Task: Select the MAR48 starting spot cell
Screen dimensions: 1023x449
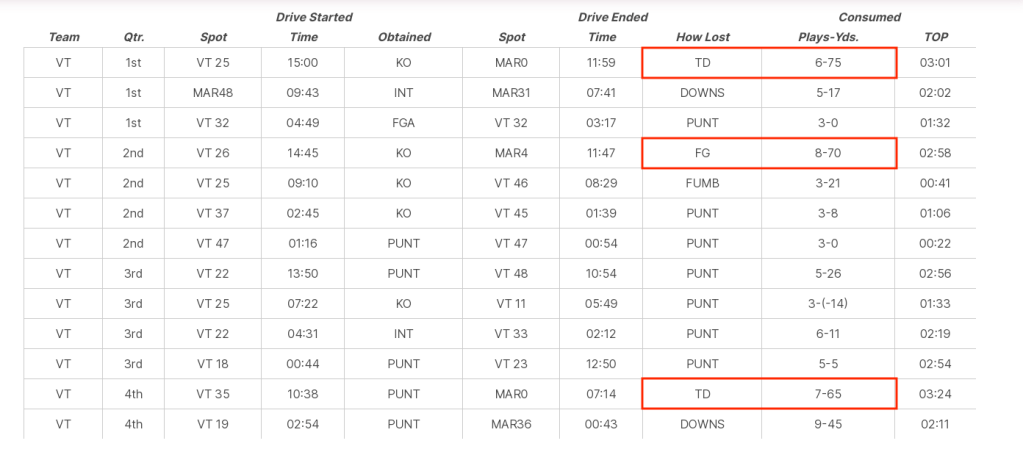Action: pos(213,93)
